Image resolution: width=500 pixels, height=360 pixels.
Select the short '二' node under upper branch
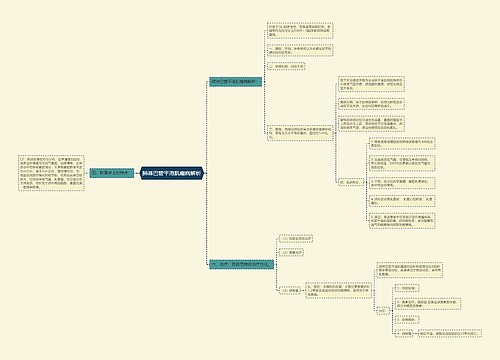[286, 67]
